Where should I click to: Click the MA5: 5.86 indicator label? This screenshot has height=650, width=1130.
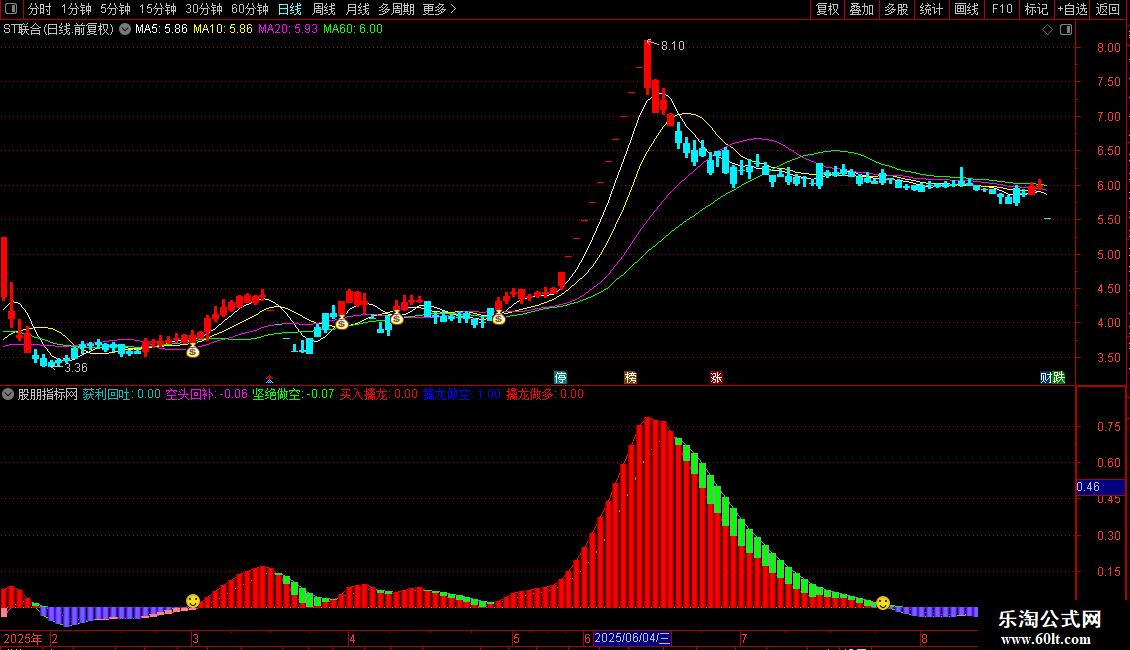pyautogui.click(x=161, y=30)
